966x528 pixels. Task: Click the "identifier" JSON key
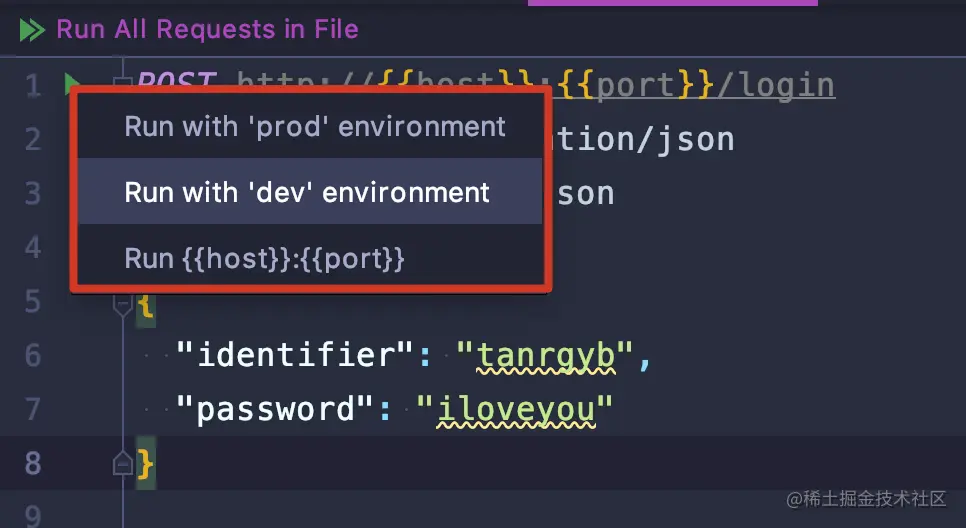[x=294, y=355]
